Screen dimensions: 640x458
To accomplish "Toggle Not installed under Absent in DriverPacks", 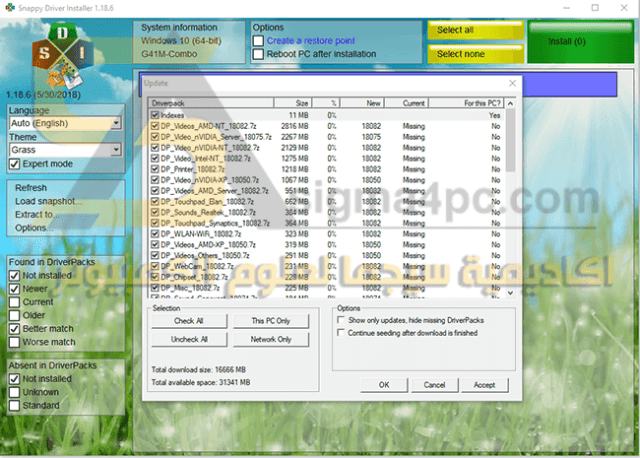I will coord(14,379).
